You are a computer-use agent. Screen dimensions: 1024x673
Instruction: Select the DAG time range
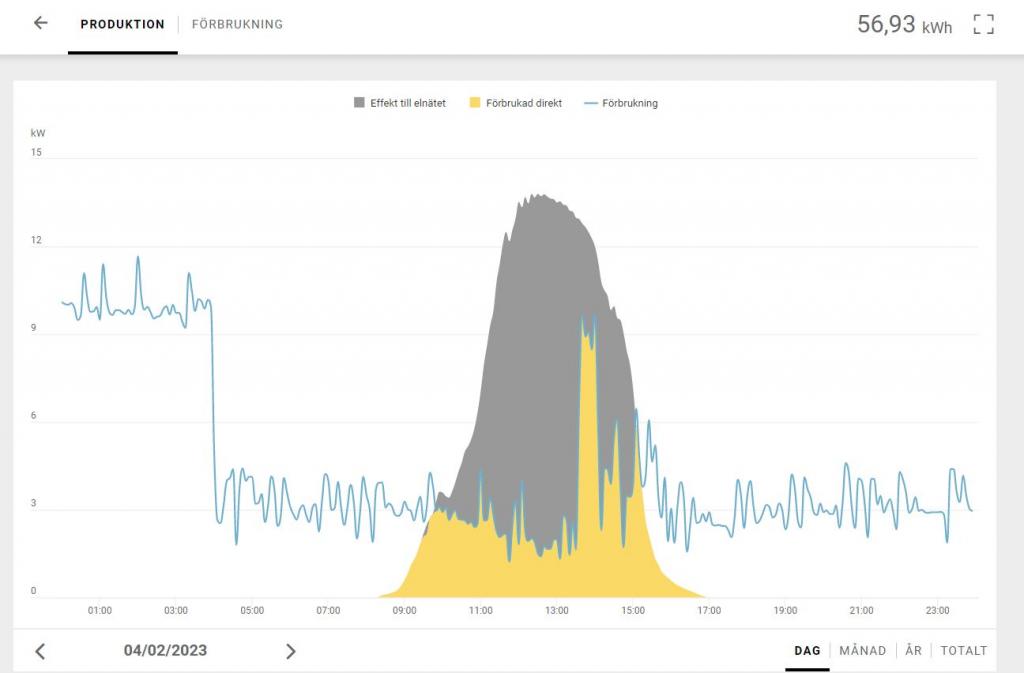pyautogui.click(x=807, y=650)
